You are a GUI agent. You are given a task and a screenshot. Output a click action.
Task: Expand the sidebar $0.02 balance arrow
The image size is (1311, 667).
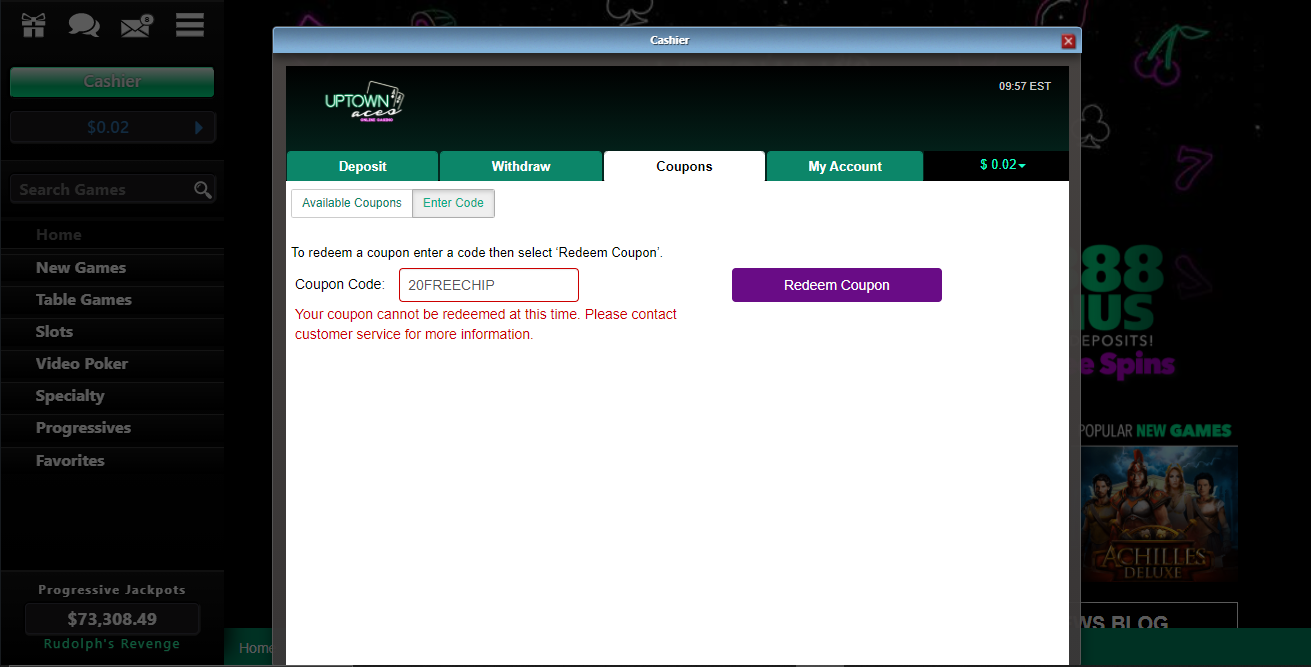[199, 128]
